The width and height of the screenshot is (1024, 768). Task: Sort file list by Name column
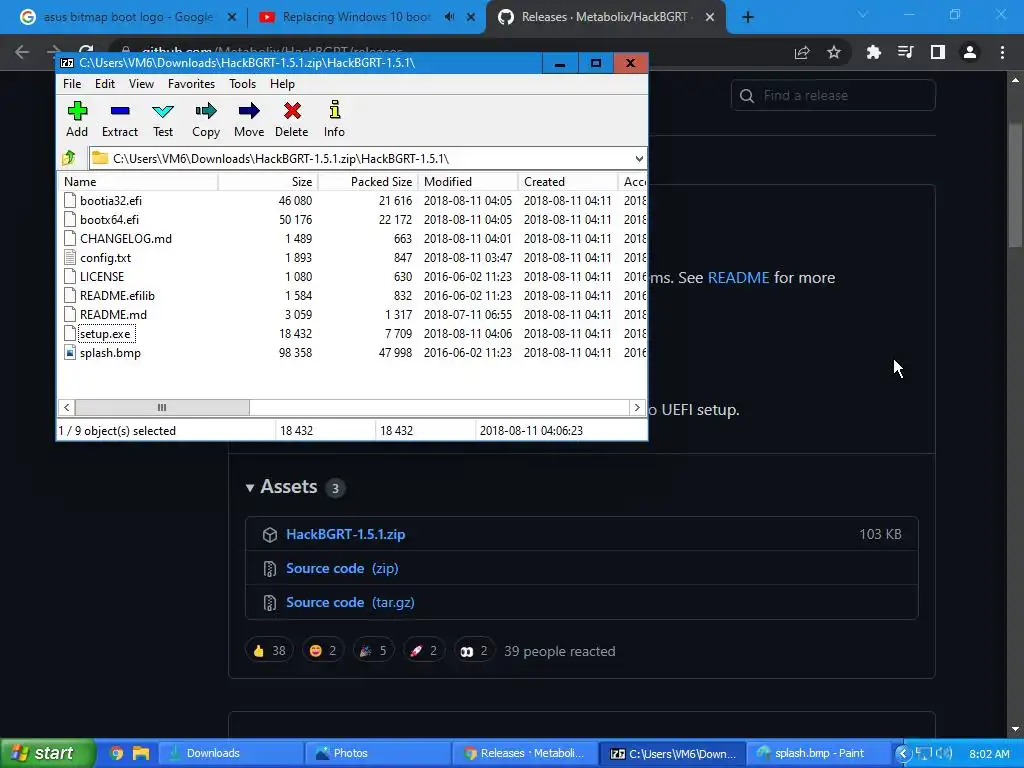(138, 182)
